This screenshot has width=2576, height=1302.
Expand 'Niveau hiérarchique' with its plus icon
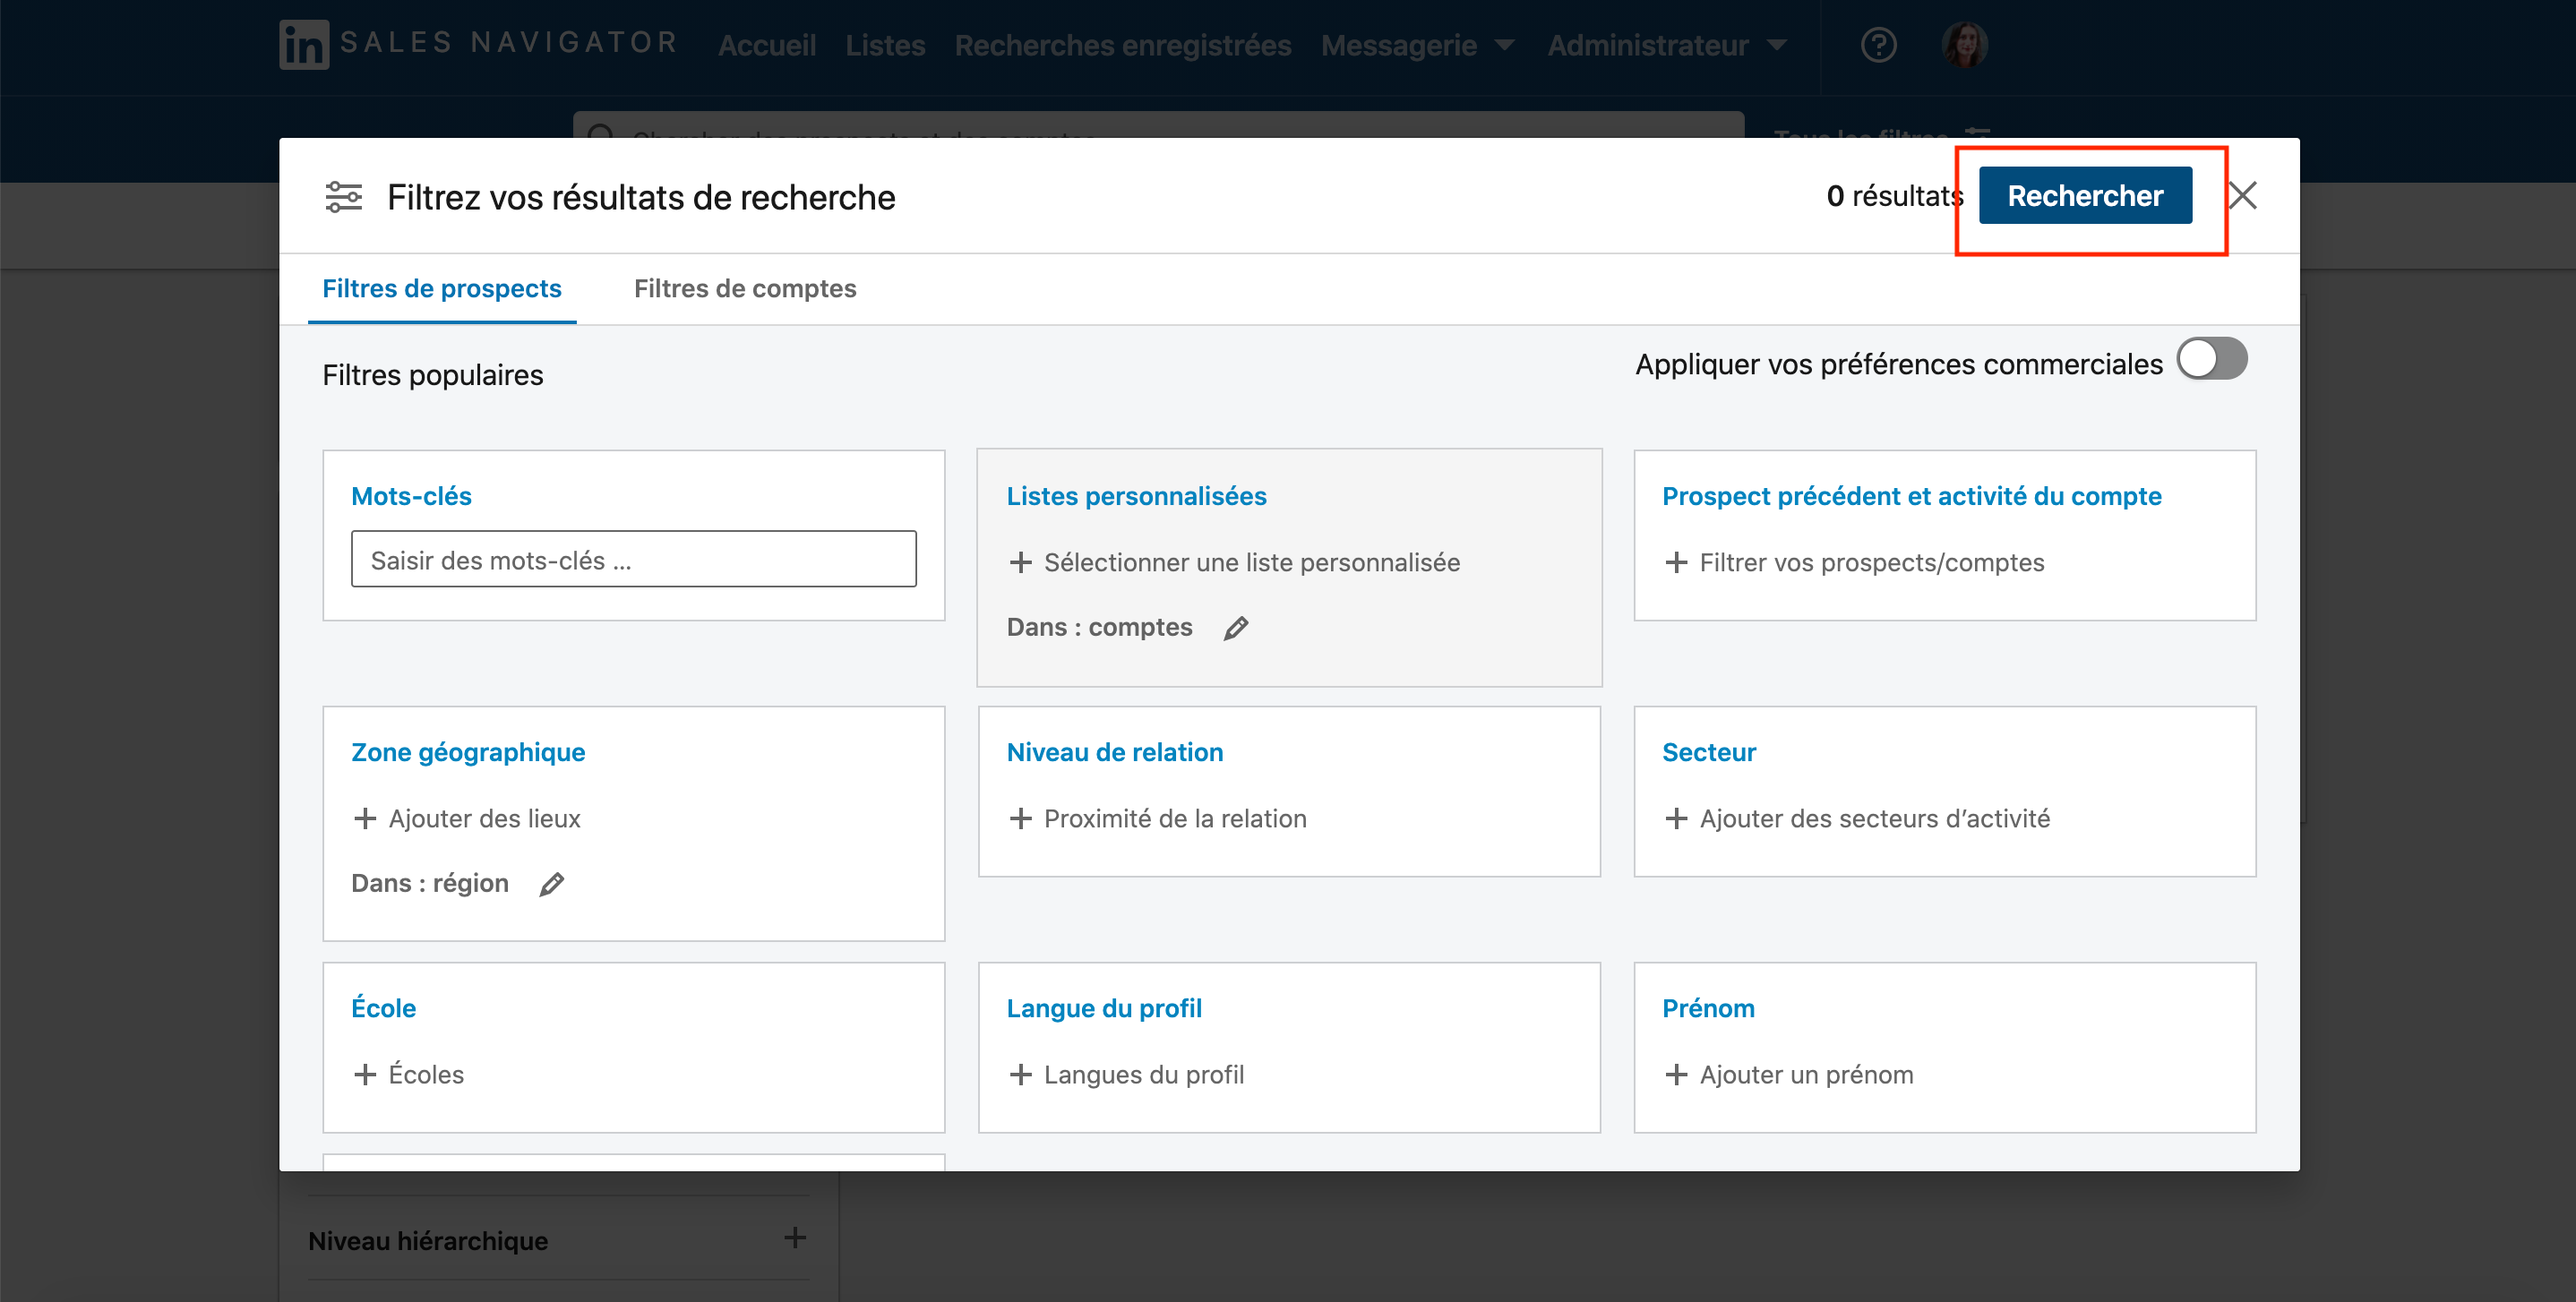795,1238
